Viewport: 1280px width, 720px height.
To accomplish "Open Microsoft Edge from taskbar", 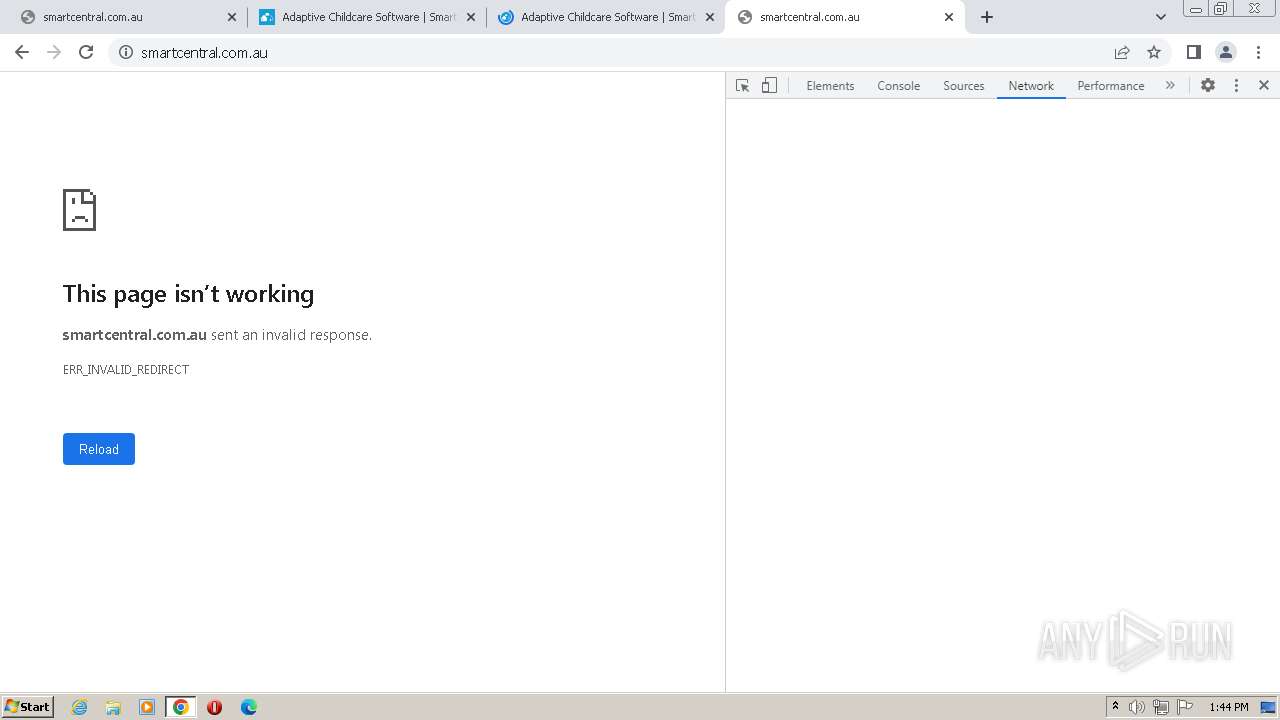I will (x=249, y=707).
